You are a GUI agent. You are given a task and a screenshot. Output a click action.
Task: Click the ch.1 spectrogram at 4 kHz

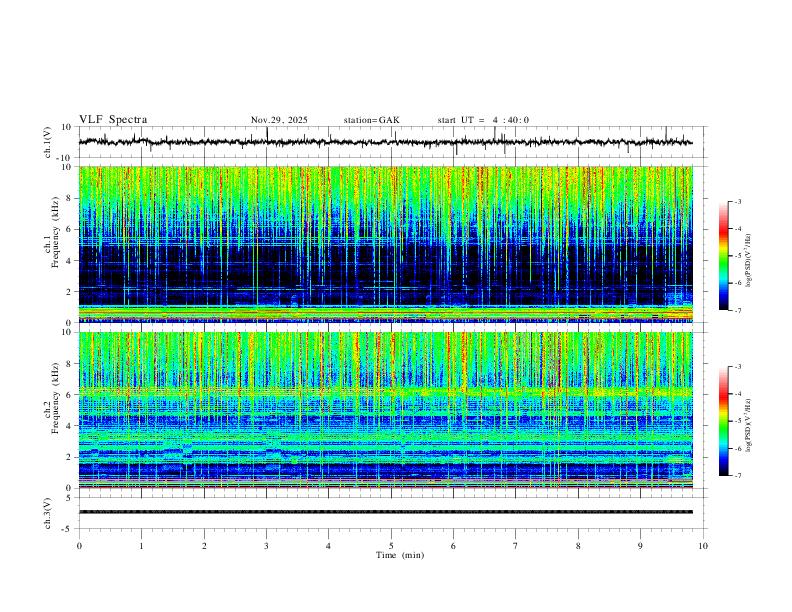(385, 261)
